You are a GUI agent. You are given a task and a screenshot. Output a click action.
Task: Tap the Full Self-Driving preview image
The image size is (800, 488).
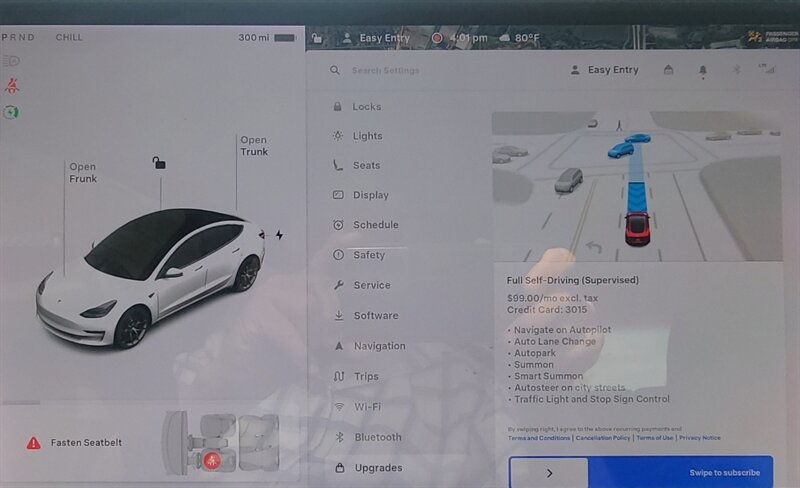[x=637, y=186]
